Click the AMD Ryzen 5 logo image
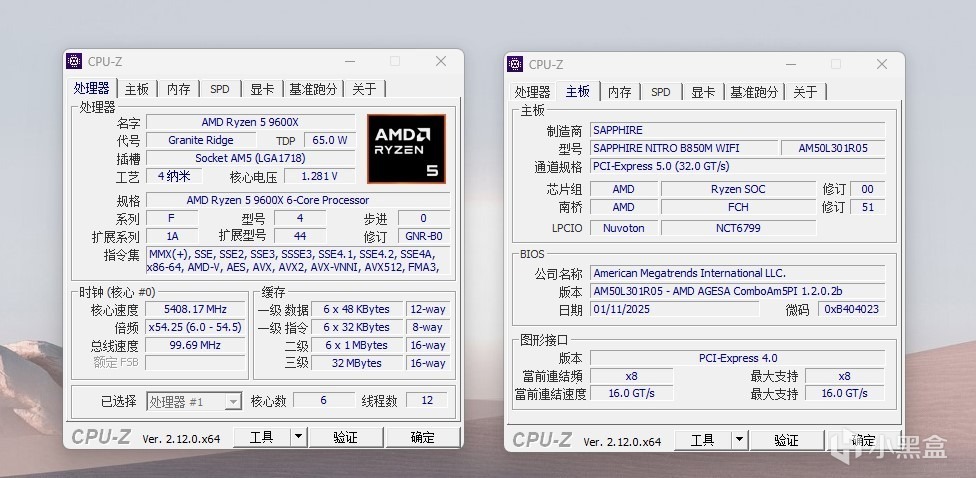Image resolution: width=976 pixels, height=478 pixels. [x=406, y=149]
